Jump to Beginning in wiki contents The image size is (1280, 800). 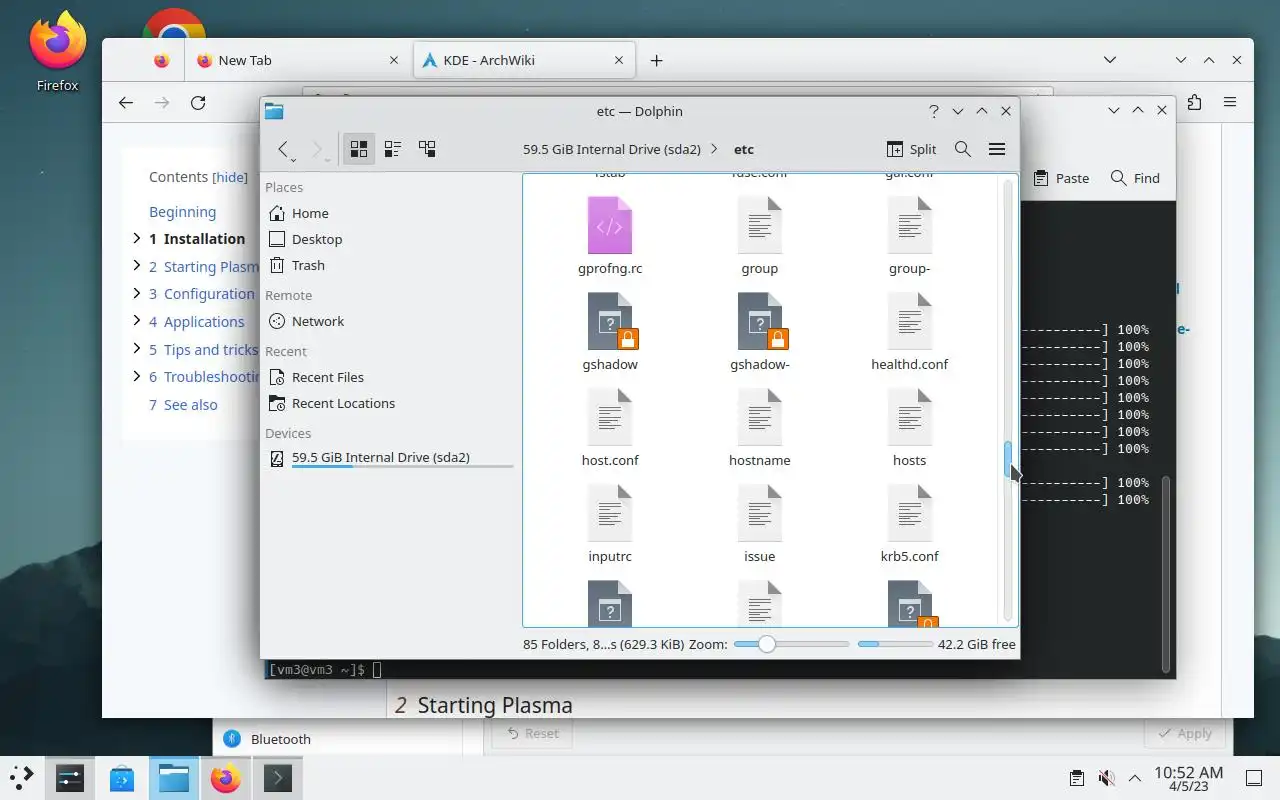point(182,212)
